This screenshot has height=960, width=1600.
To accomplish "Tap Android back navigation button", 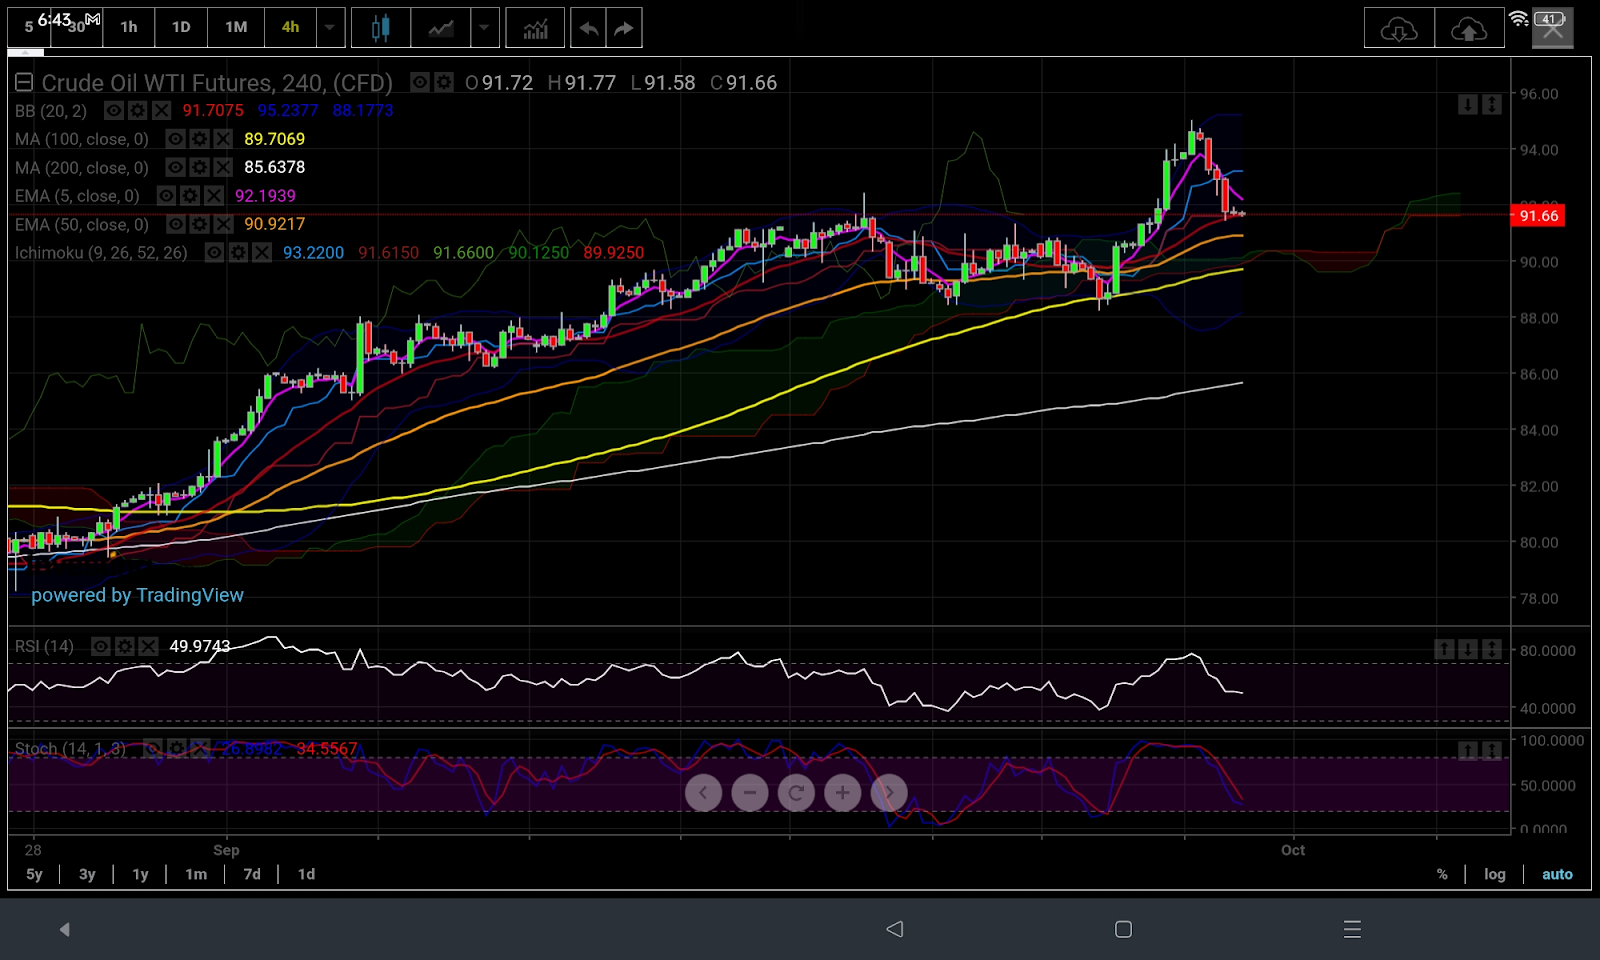I will tap(895, 929).
